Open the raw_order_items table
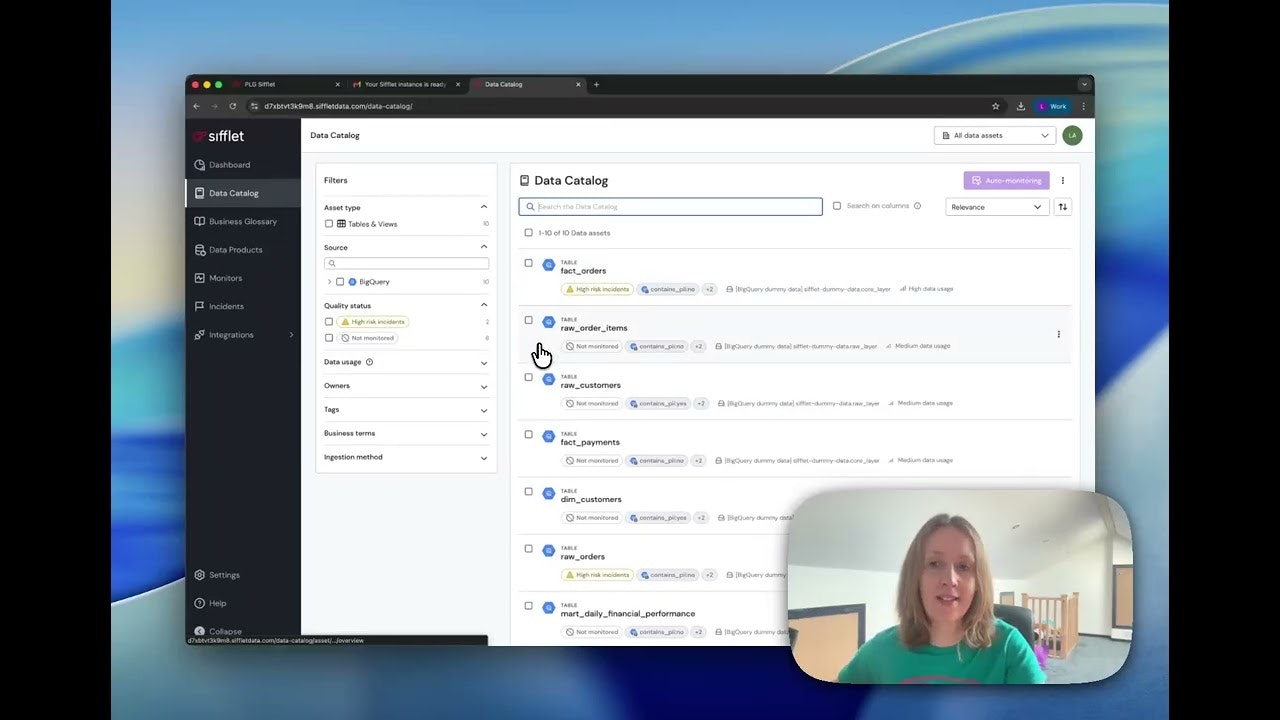1280x720 pixels. tap(594, 328)
